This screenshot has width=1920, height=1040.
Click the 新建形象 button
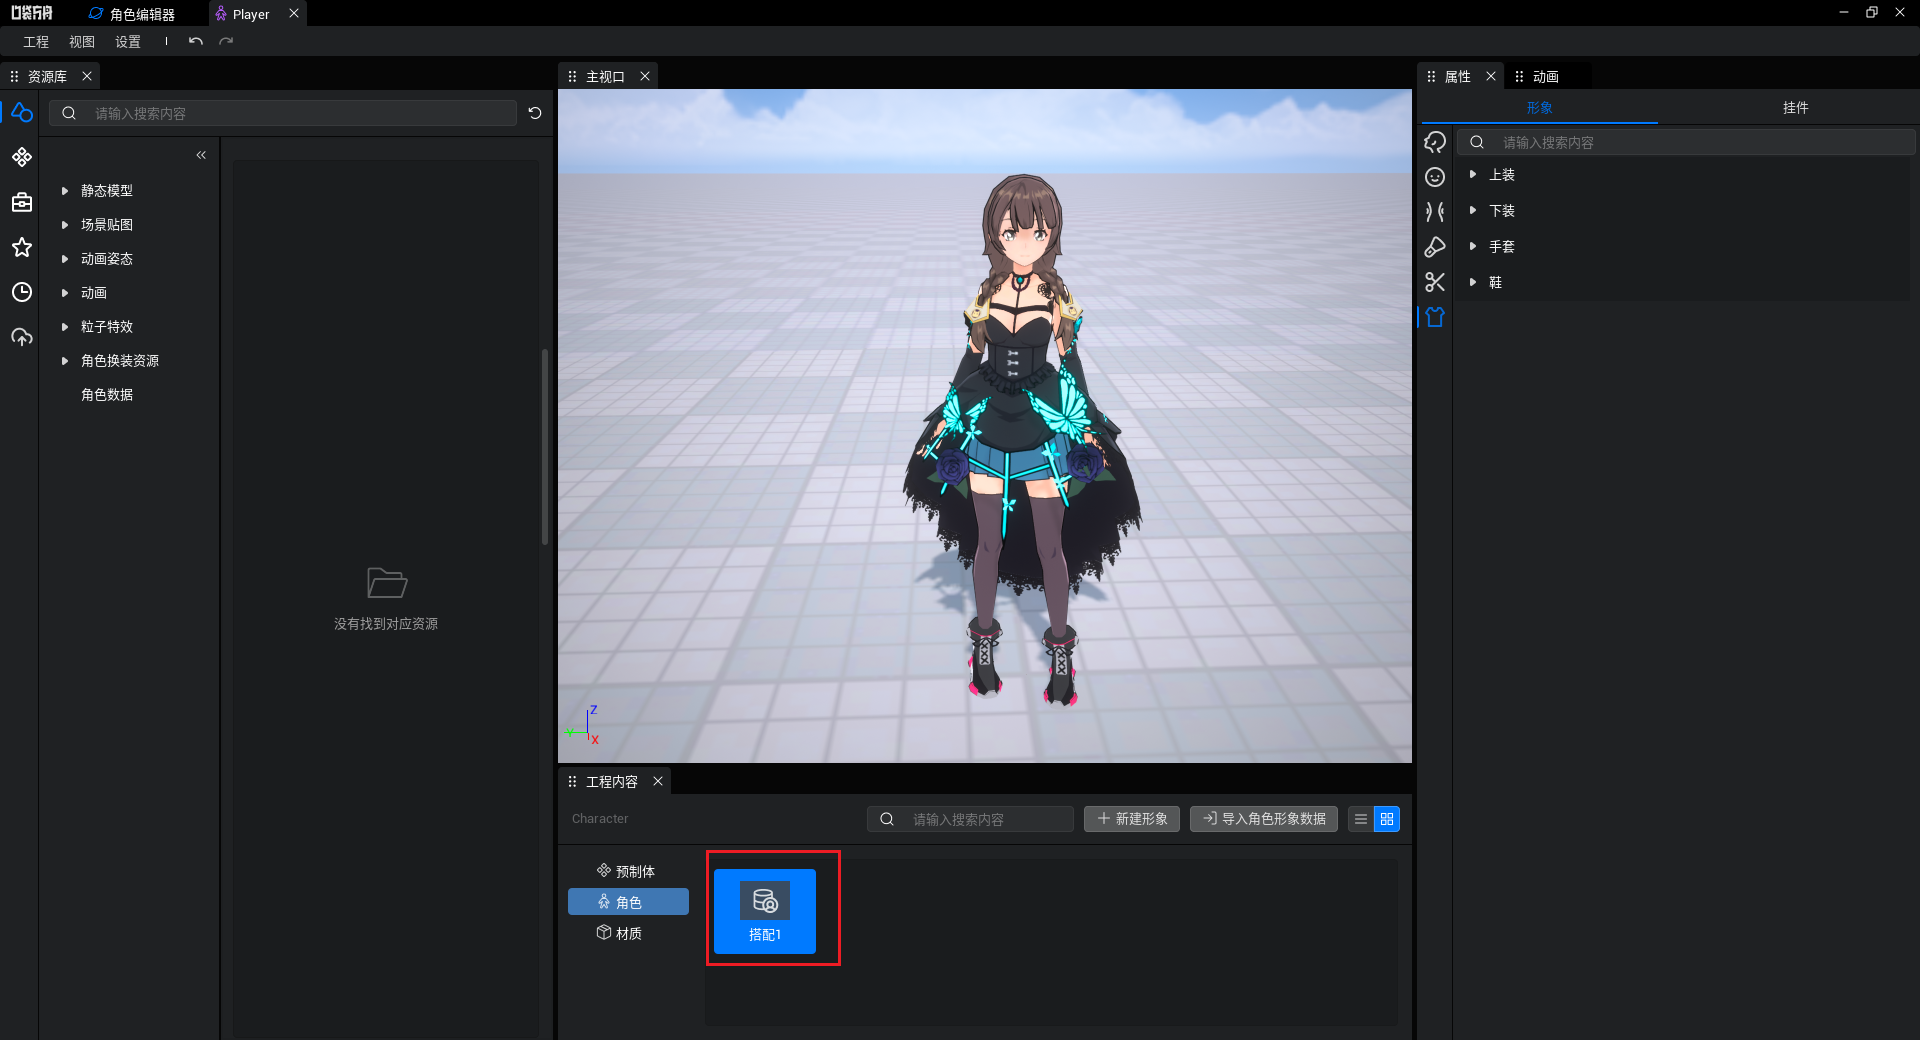pyautogui.click(x=1132, y=819)
